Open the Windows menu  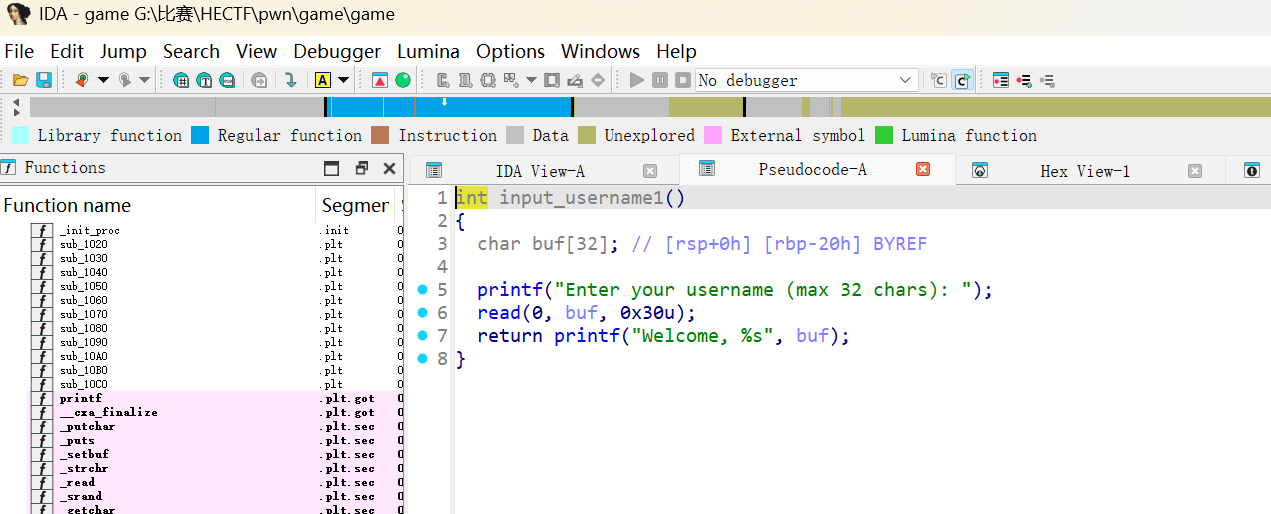click(x=600, y=51)
